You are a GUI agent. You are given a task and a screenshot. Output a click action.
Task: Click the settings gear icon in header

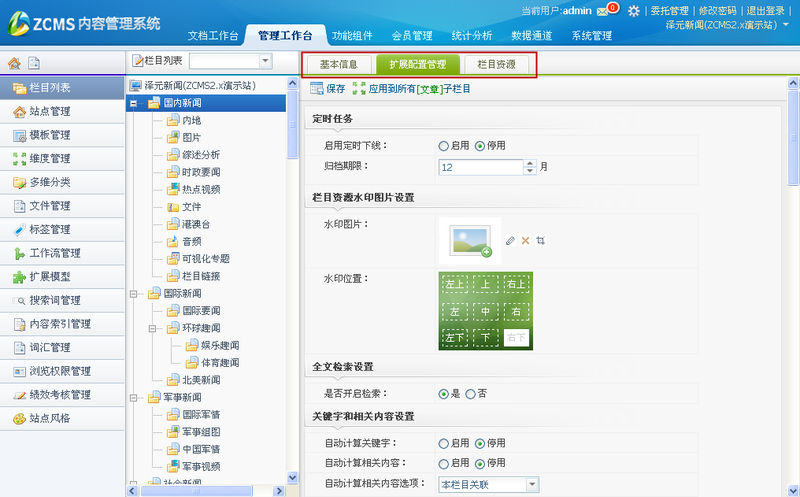pyautogui.click(x=633, y=11)
